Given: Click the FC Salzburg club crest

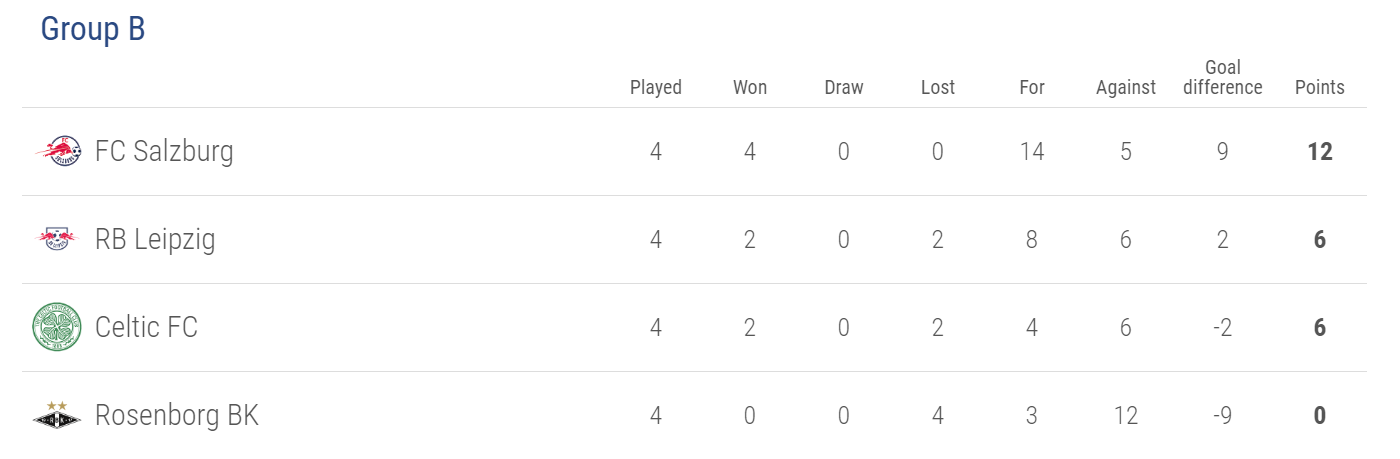Looking at the screenshot, I should point(57,152).
